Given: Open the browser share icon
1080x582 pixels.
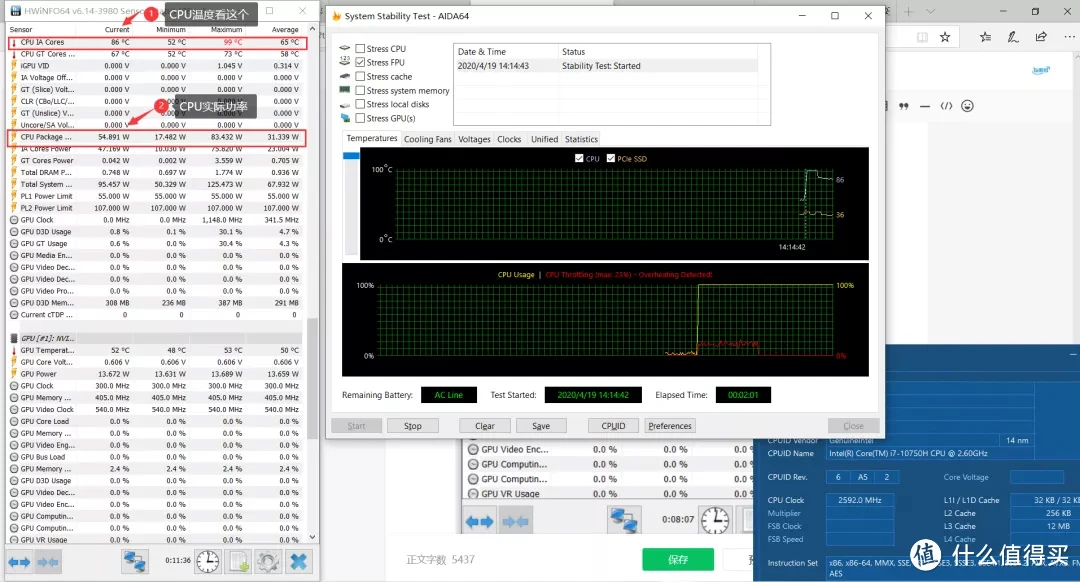Looking at the screenshot, I should [1041, 37].
